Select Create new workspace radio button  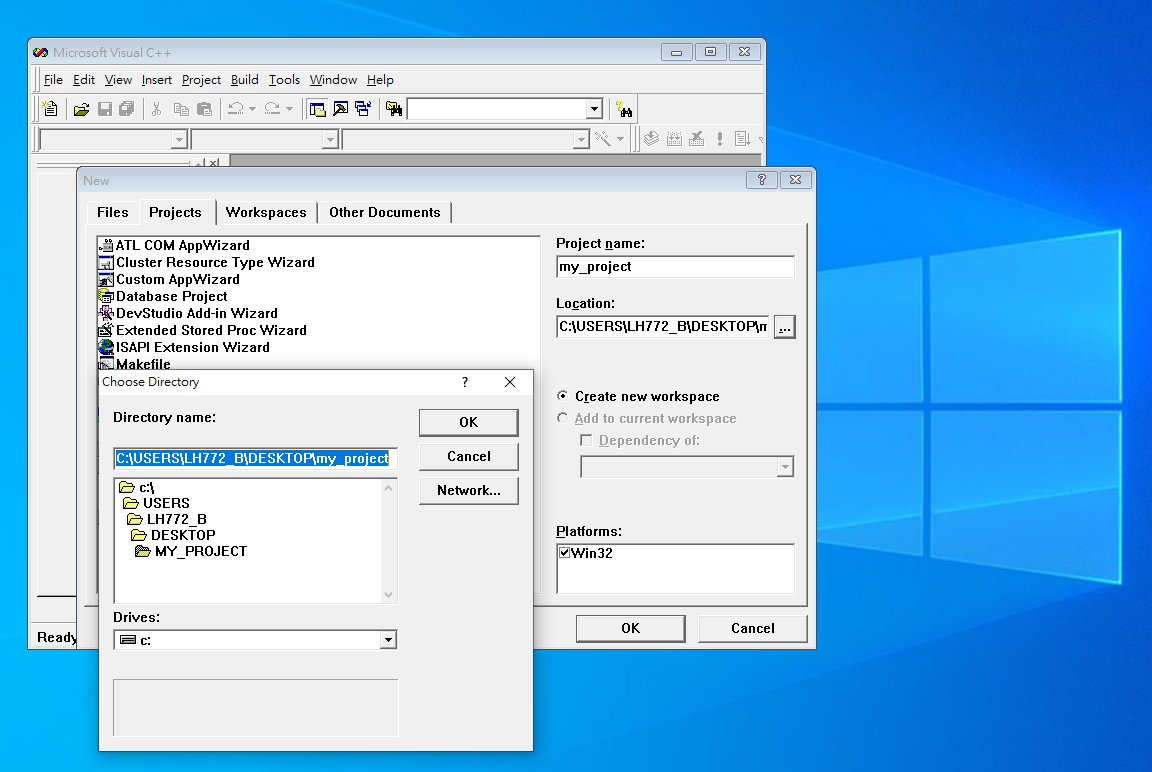(x=563, y=396)
